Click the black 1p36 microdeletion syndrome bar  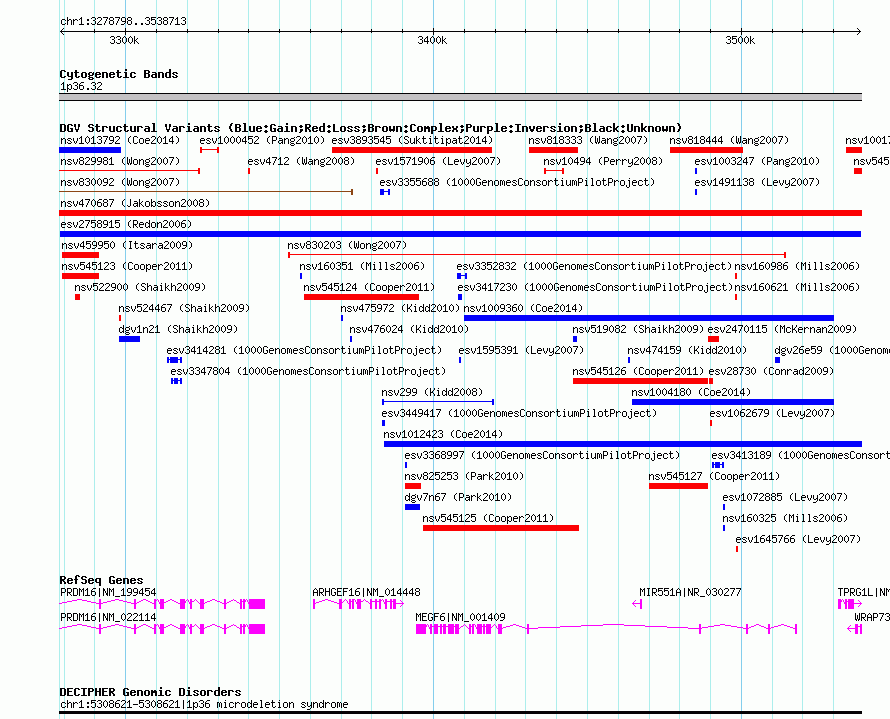click(460, 712)
